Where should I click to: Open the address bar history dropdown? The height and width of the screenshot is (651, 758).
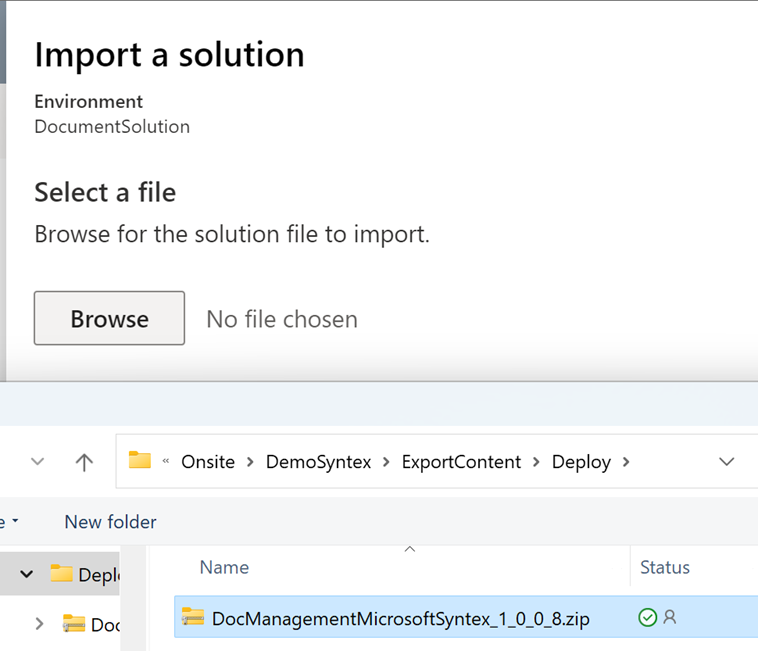727,462
